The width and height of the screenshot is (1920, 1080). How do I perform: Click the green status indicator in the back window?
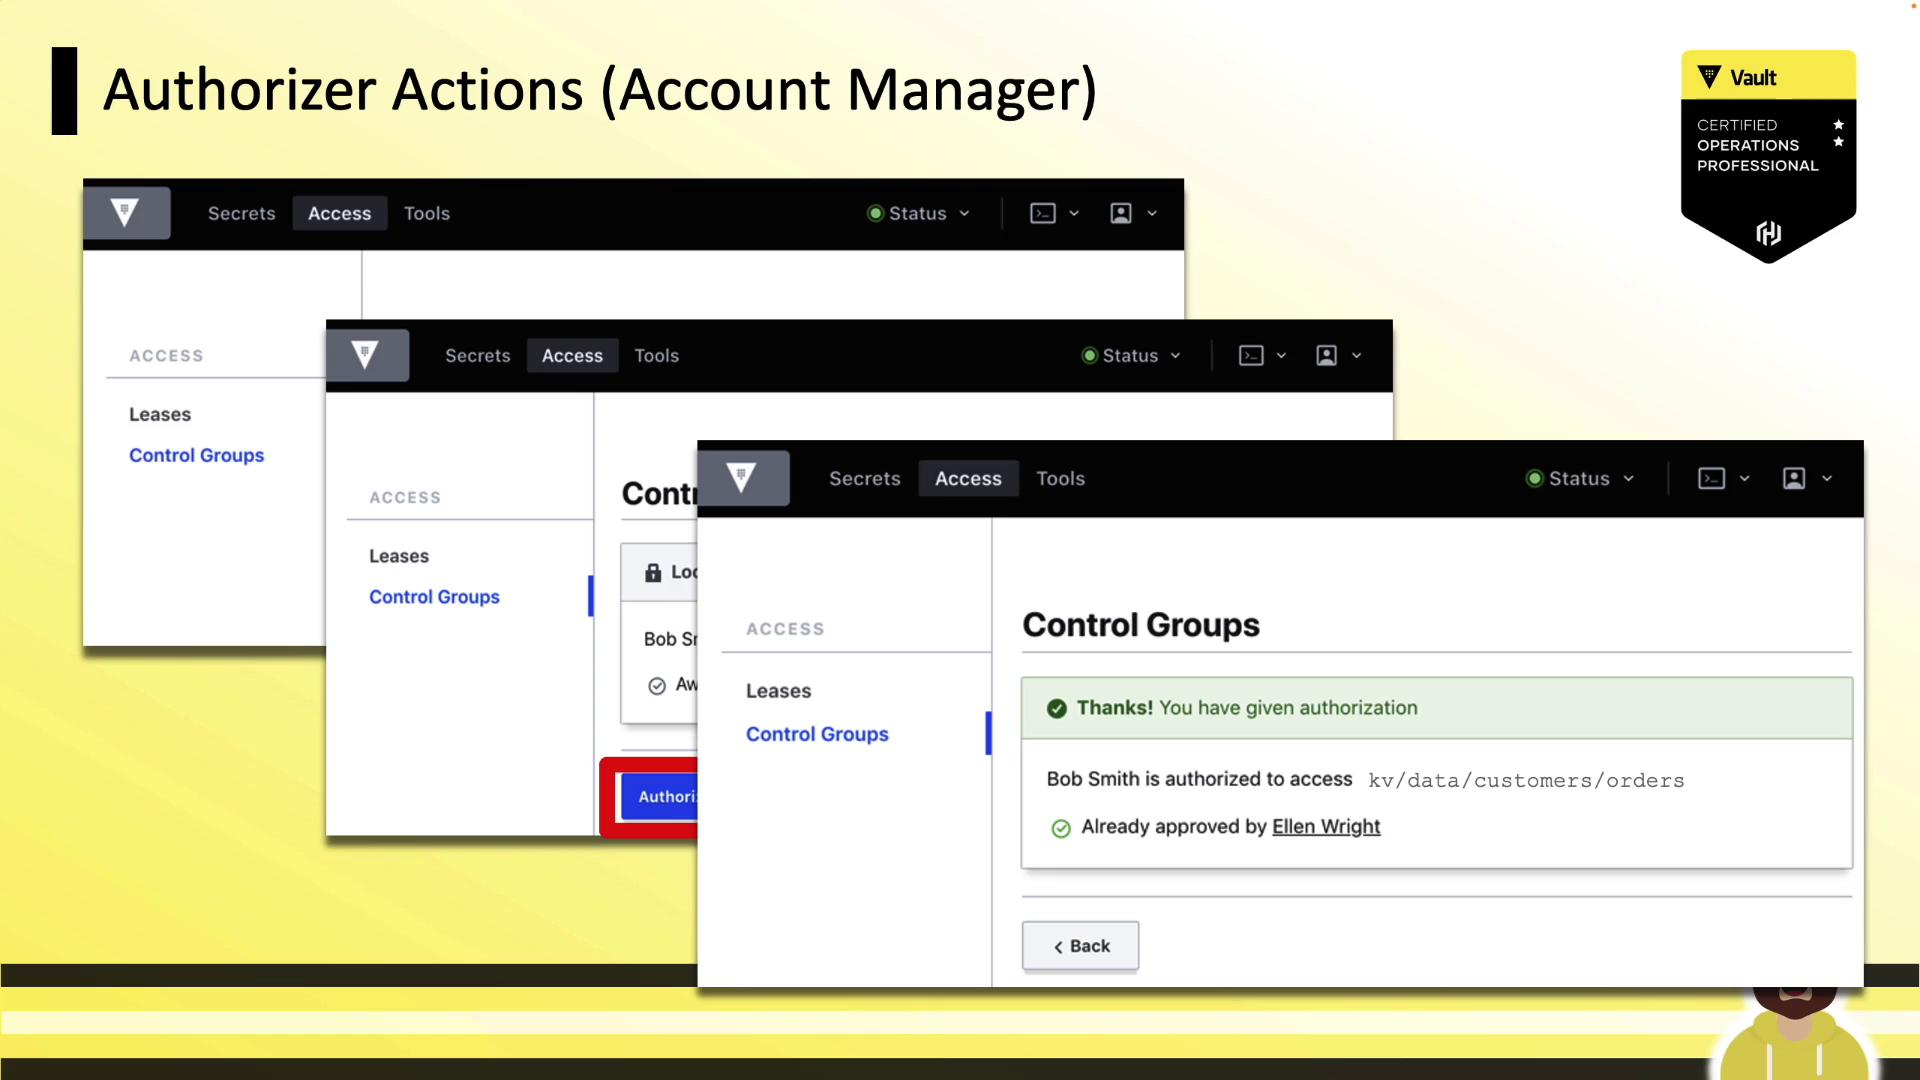[x=875, y=213]
